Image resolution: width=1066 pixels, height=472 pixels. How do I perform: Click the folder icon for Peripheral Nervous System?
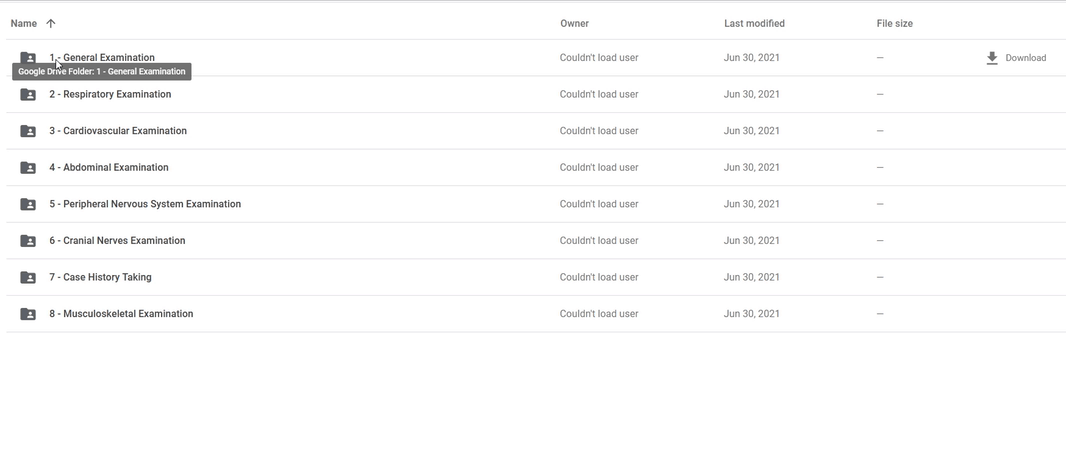(28, 204)
